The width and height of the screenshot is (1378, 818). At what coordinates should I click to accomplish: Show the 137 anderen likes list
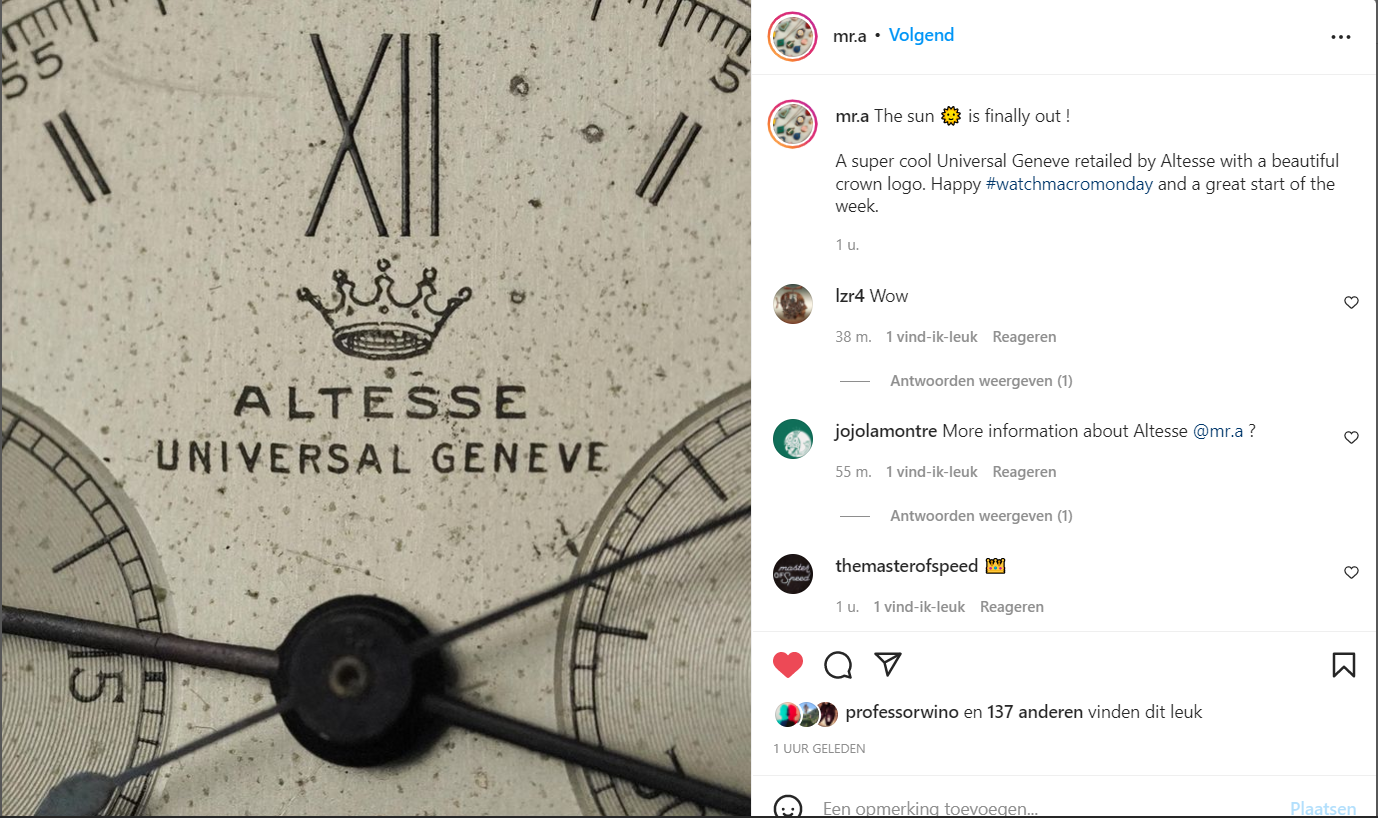(x=1035, y=712)
